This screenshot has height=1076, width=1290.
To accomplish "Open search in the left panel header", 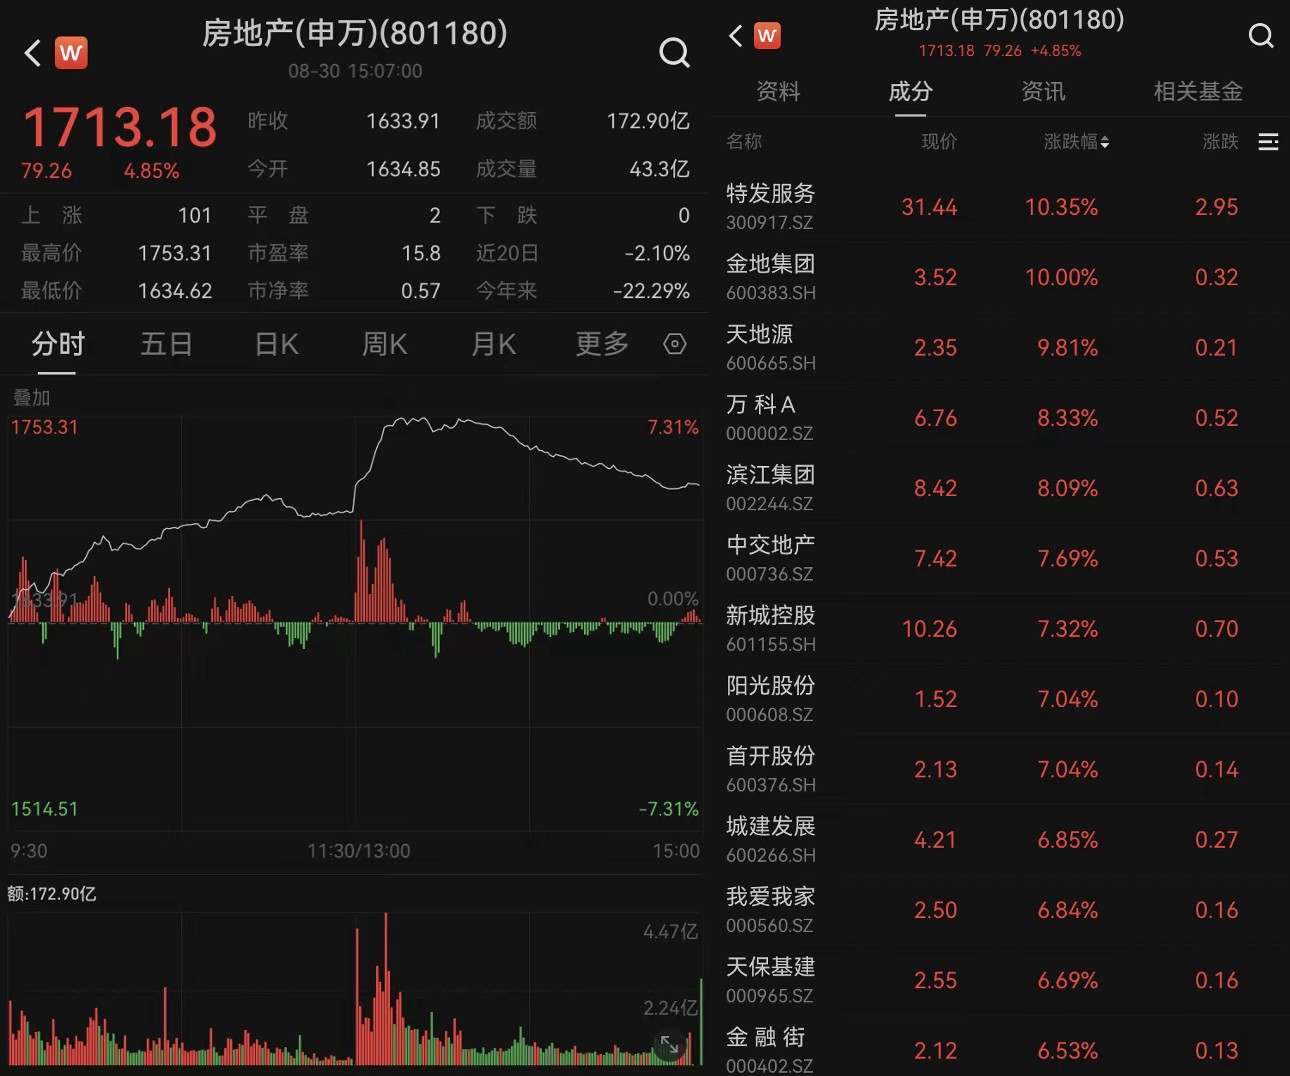I will (x=674, y=53).
